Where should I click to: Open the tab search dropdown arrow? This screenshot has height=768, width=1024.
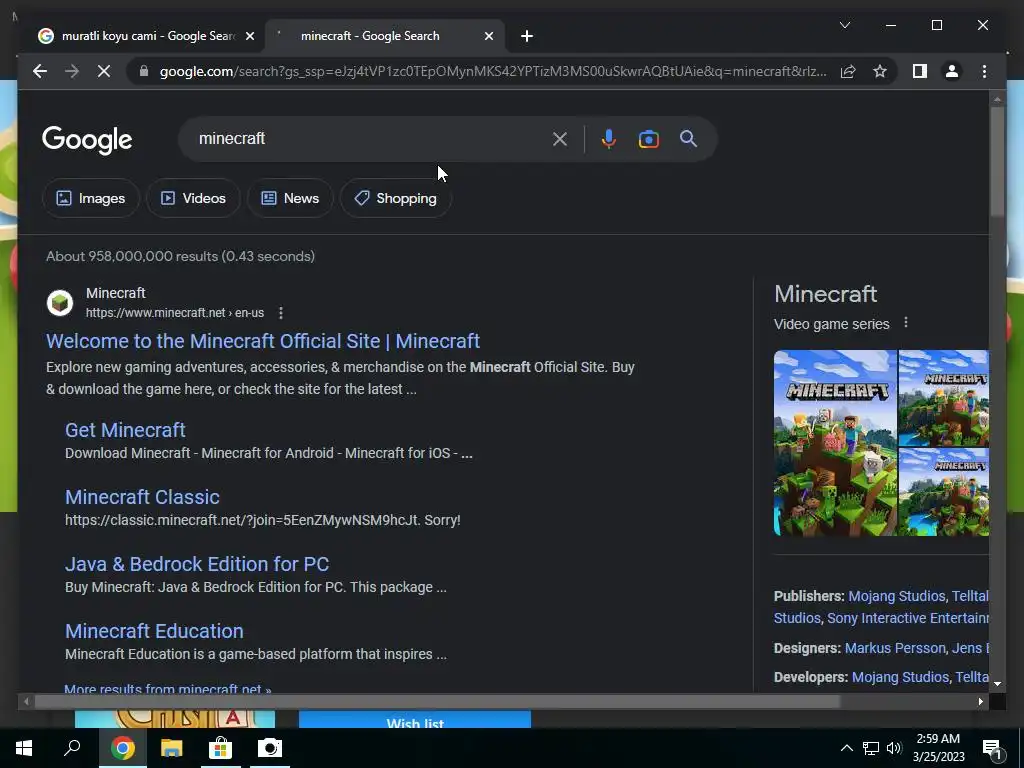pyautogui.click(x=844, y=25)
